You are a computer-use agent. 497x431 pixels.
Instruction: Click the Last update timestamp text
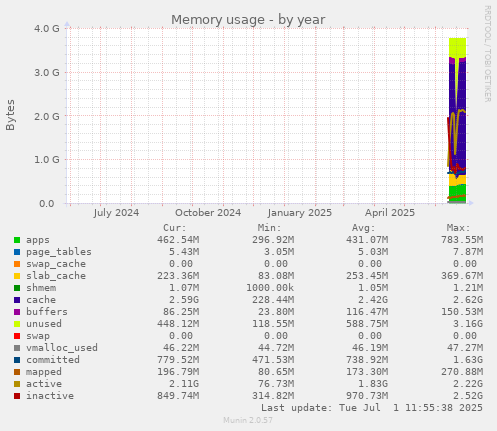pos(372,408)
